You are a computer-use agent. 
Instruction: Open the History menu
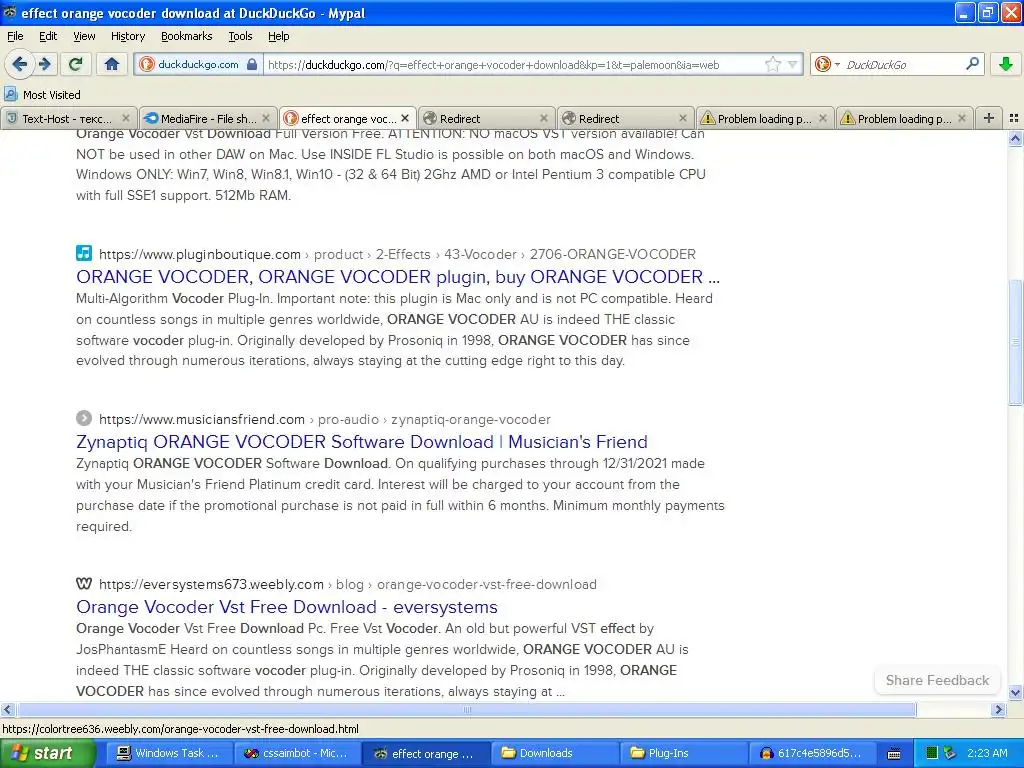(x=127, y=36)
